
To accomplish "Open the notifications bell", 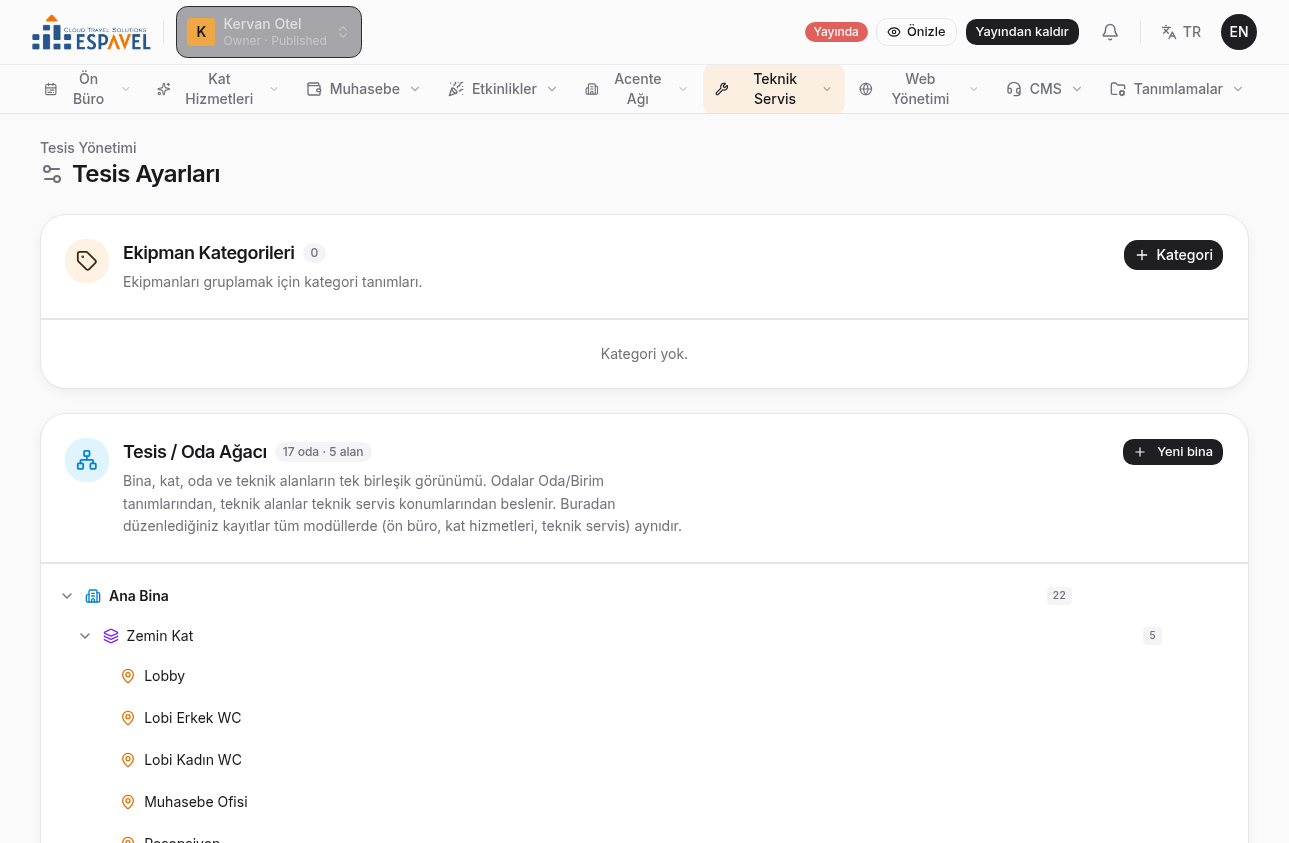I will (x=1110, y=32).
